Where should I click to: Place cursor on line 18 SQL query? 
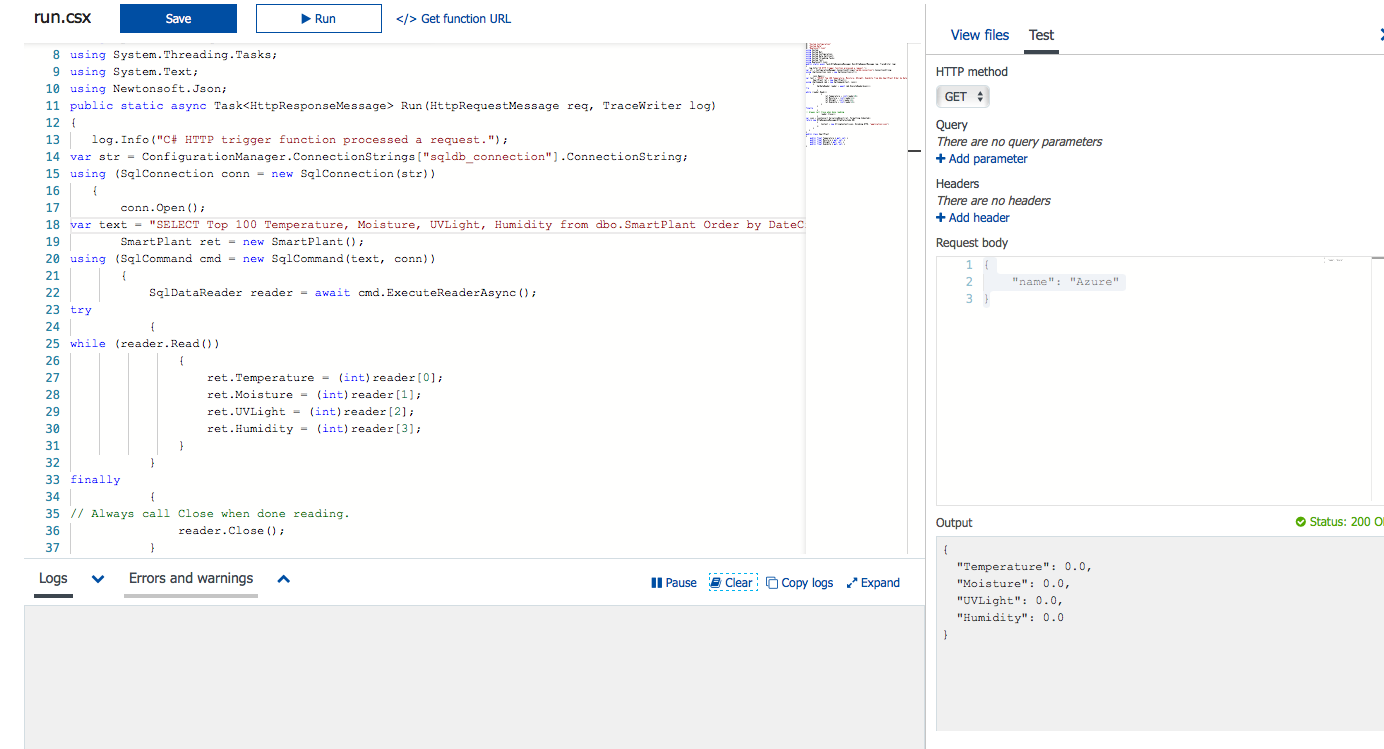coord(450,225)
